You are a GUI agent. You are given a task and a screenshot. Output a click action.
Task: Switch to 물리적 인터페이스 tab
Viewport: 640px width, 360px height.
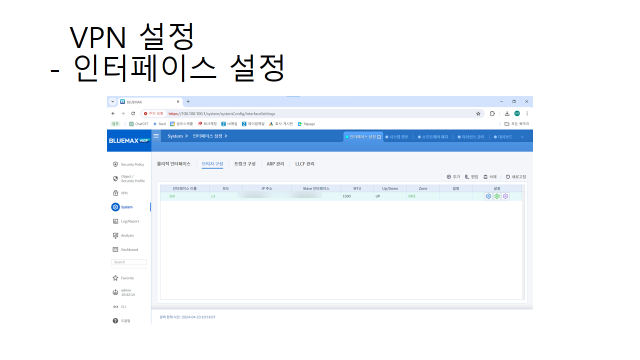[x=173, y=164]
